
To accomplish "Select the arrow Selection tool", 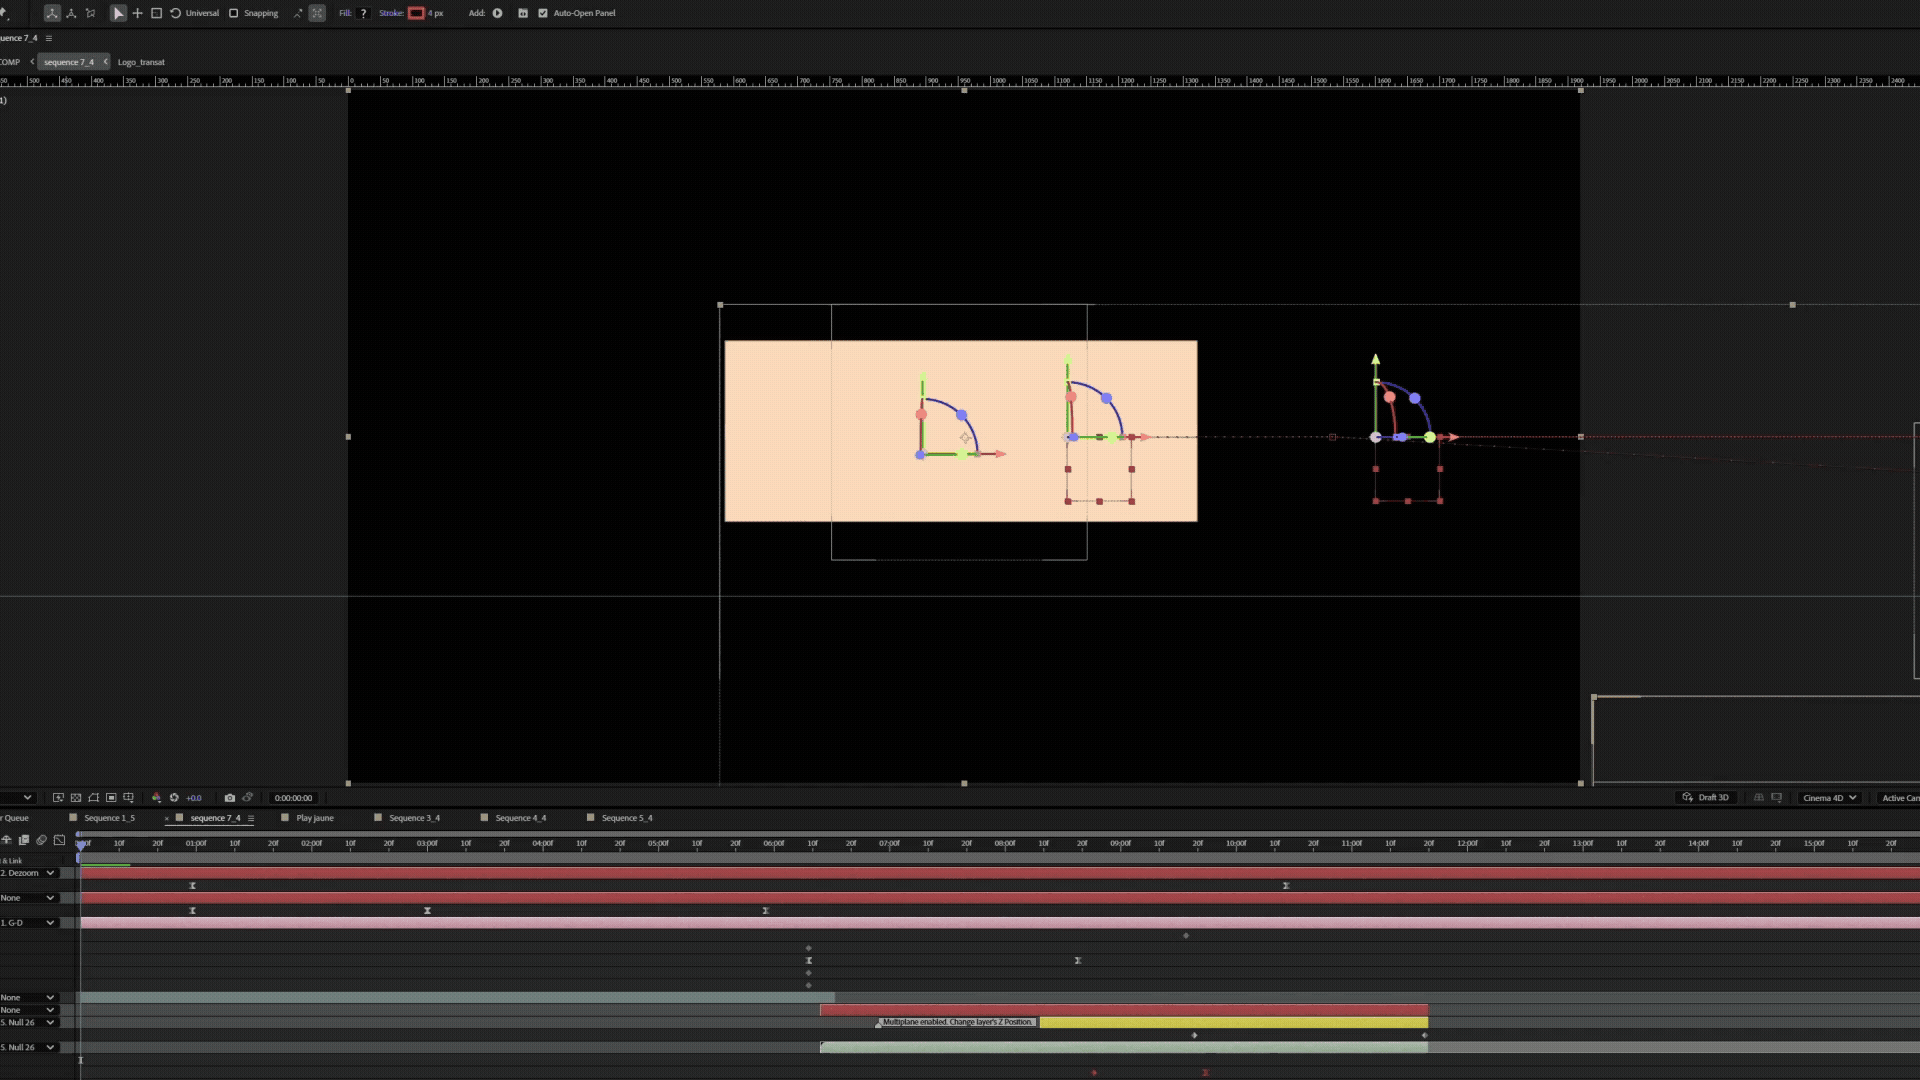I will click(x=118, y=13).
